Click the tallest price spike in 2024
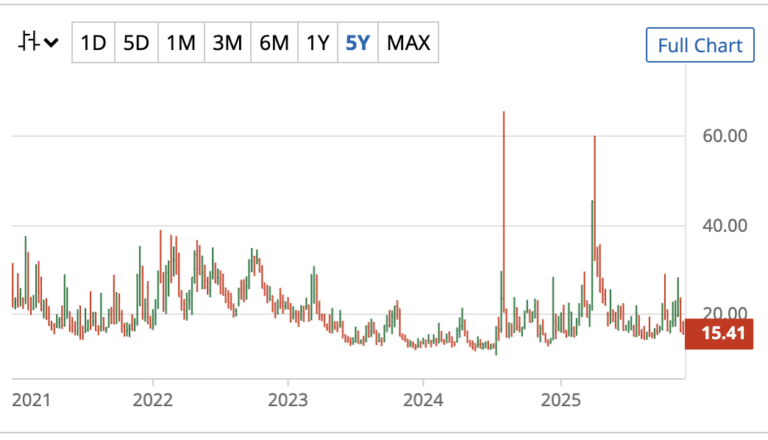This screenshot has width=768, height=440. (x=503, y=200)
